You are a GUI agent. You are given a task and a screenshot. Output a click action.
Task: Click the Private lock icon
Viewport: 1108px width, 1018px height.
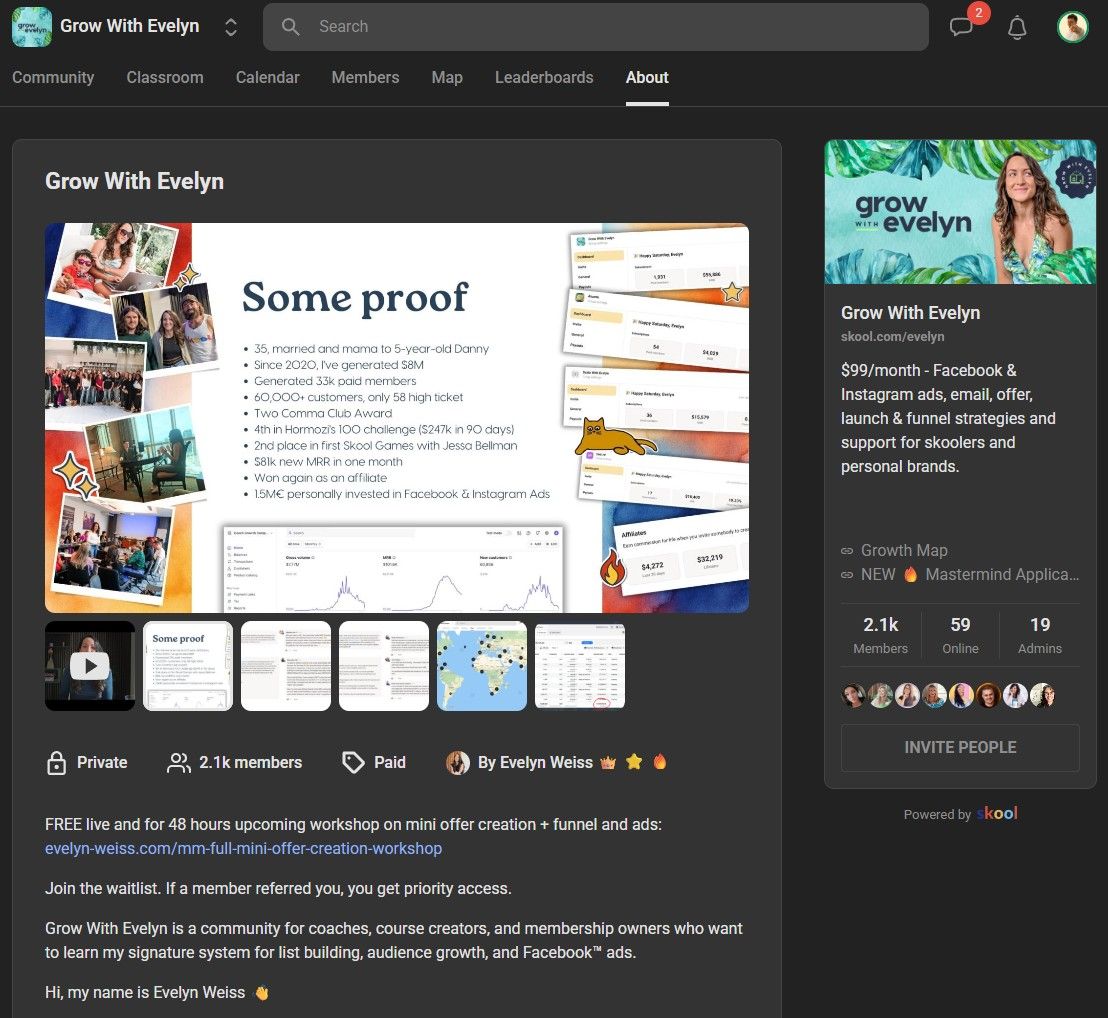point(57,763)
